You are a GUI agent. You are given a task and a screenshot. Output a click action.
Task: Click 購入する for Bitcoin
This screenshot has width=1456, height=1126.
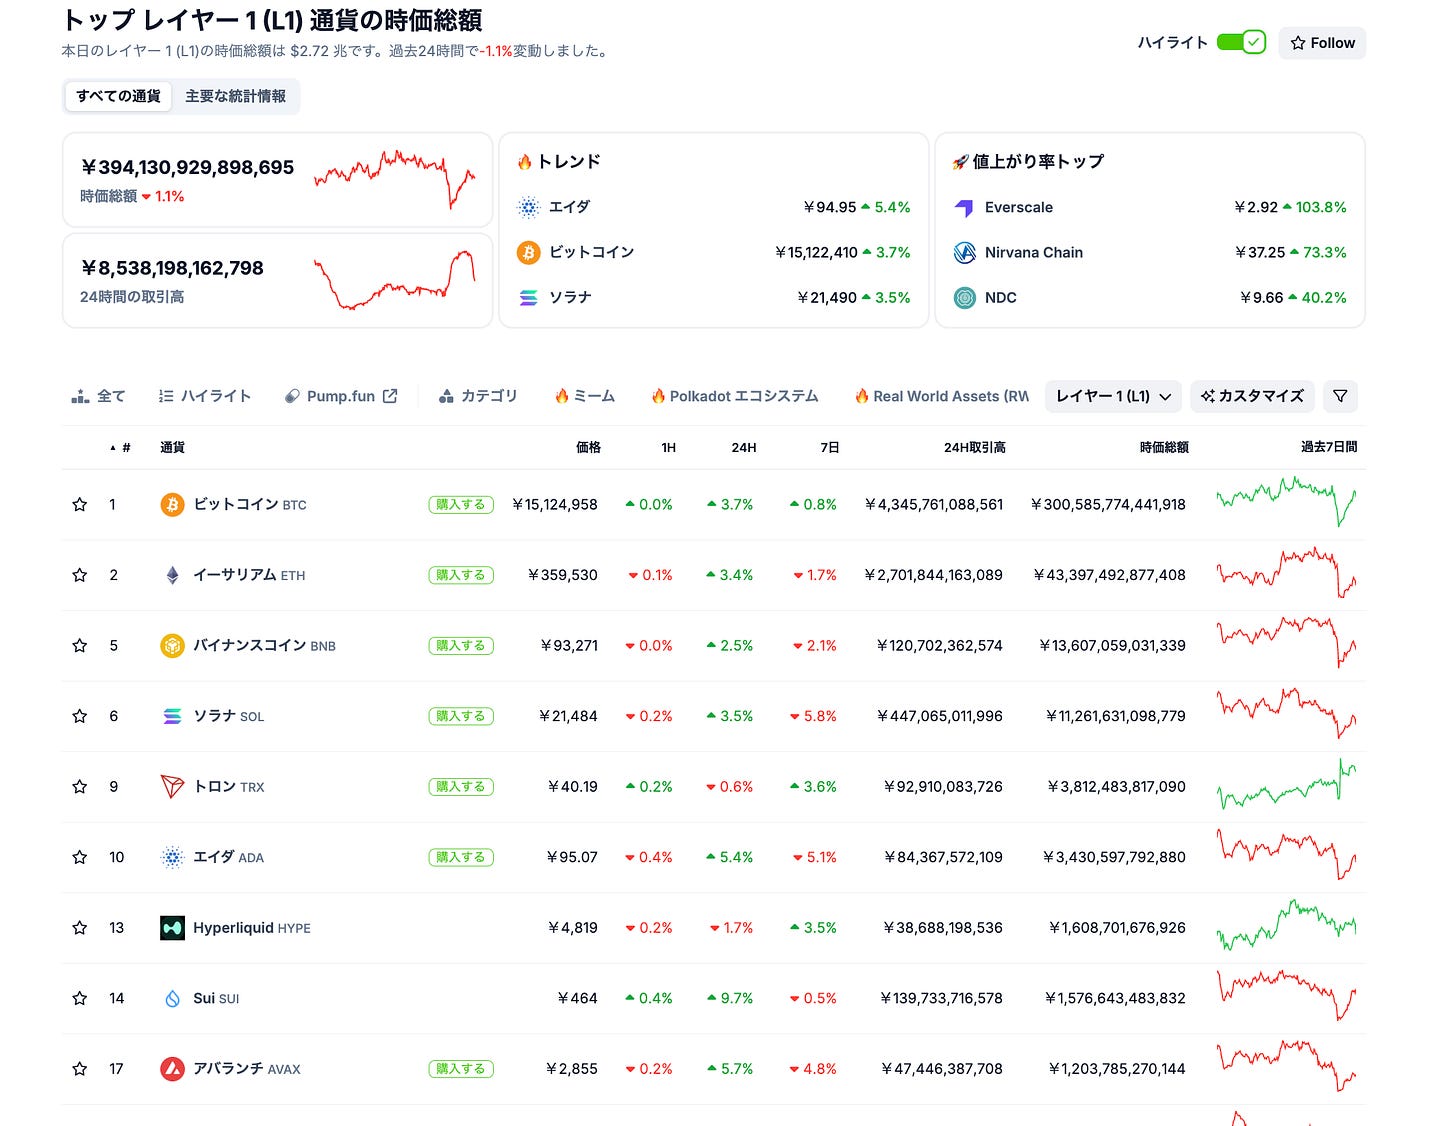pos(461,505)
